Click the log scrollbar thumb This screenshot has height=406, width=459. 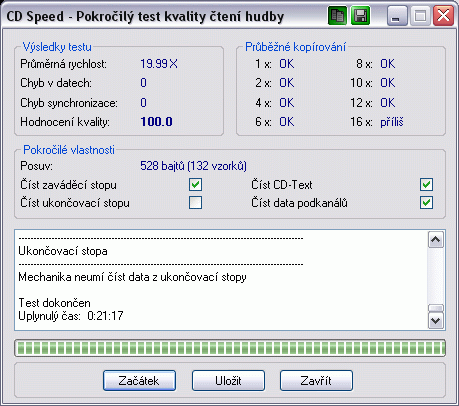436,308
